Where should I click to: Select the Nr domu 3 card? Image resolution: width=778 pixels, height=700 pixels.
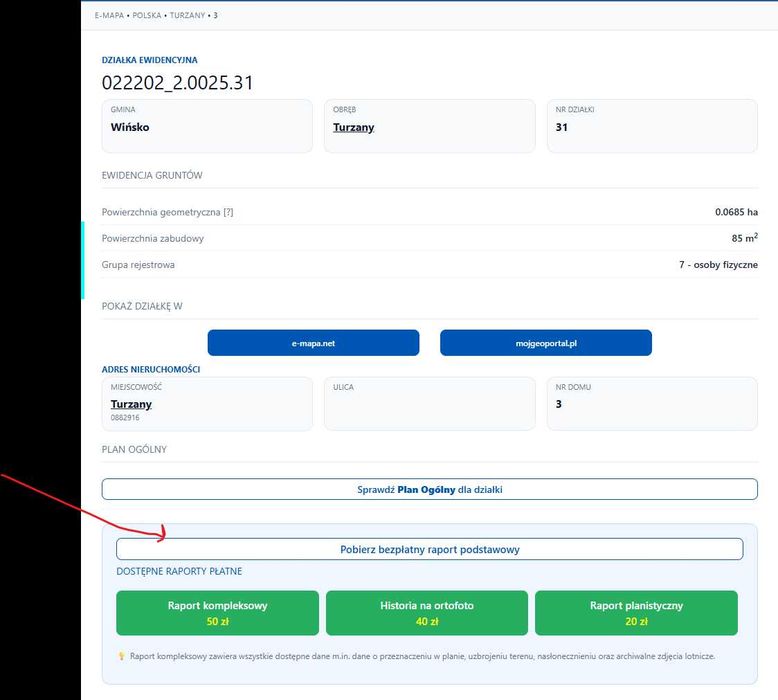(652, 403)
